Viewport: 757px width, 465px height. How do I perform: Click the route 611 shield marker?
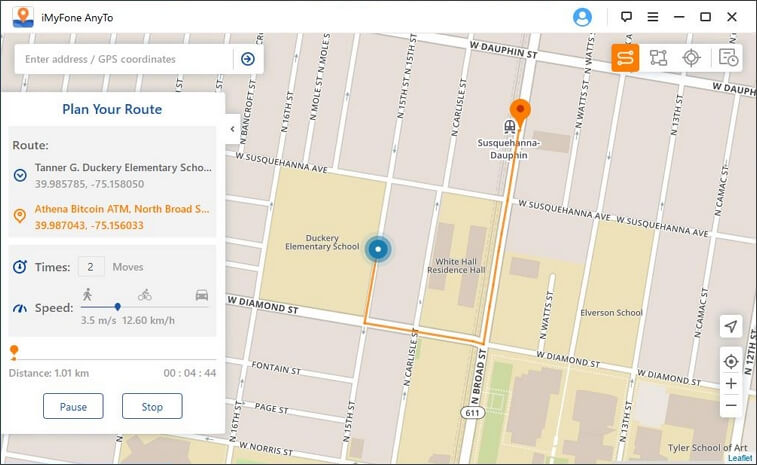tap(472, 413)
